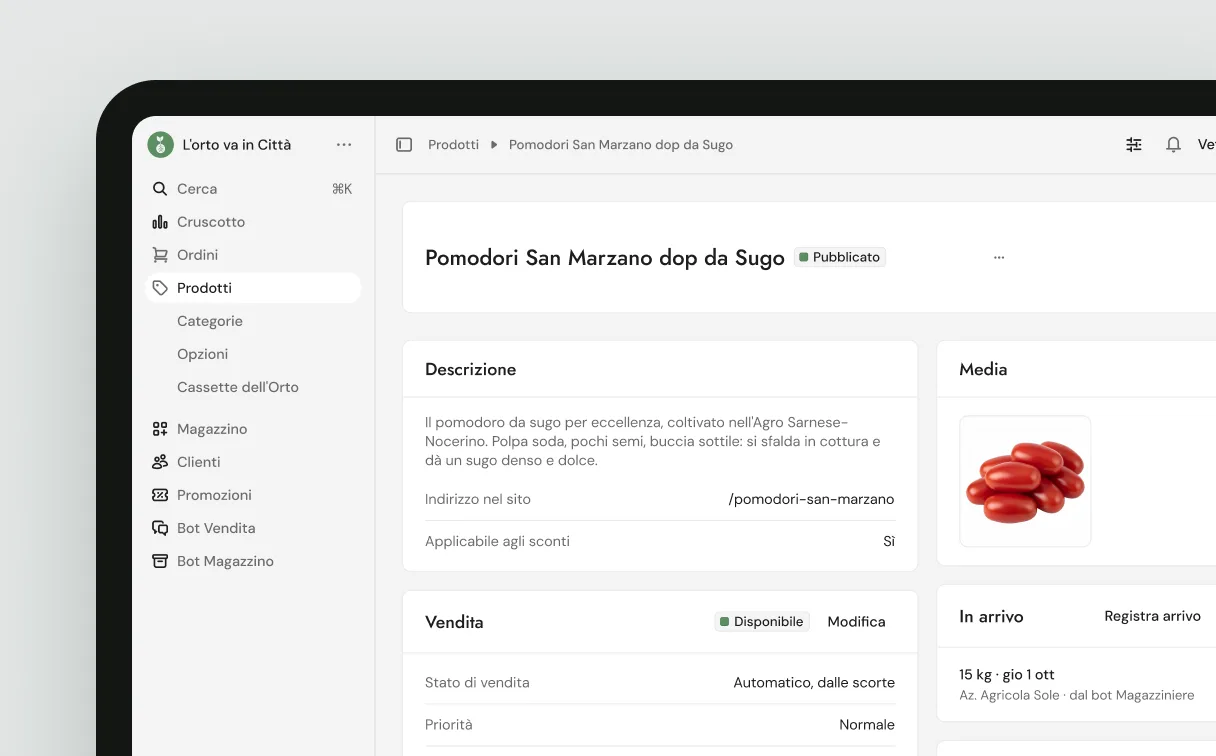Click the Sì value for sconti
The image size is (1216, 756).
tap(889, 541)
